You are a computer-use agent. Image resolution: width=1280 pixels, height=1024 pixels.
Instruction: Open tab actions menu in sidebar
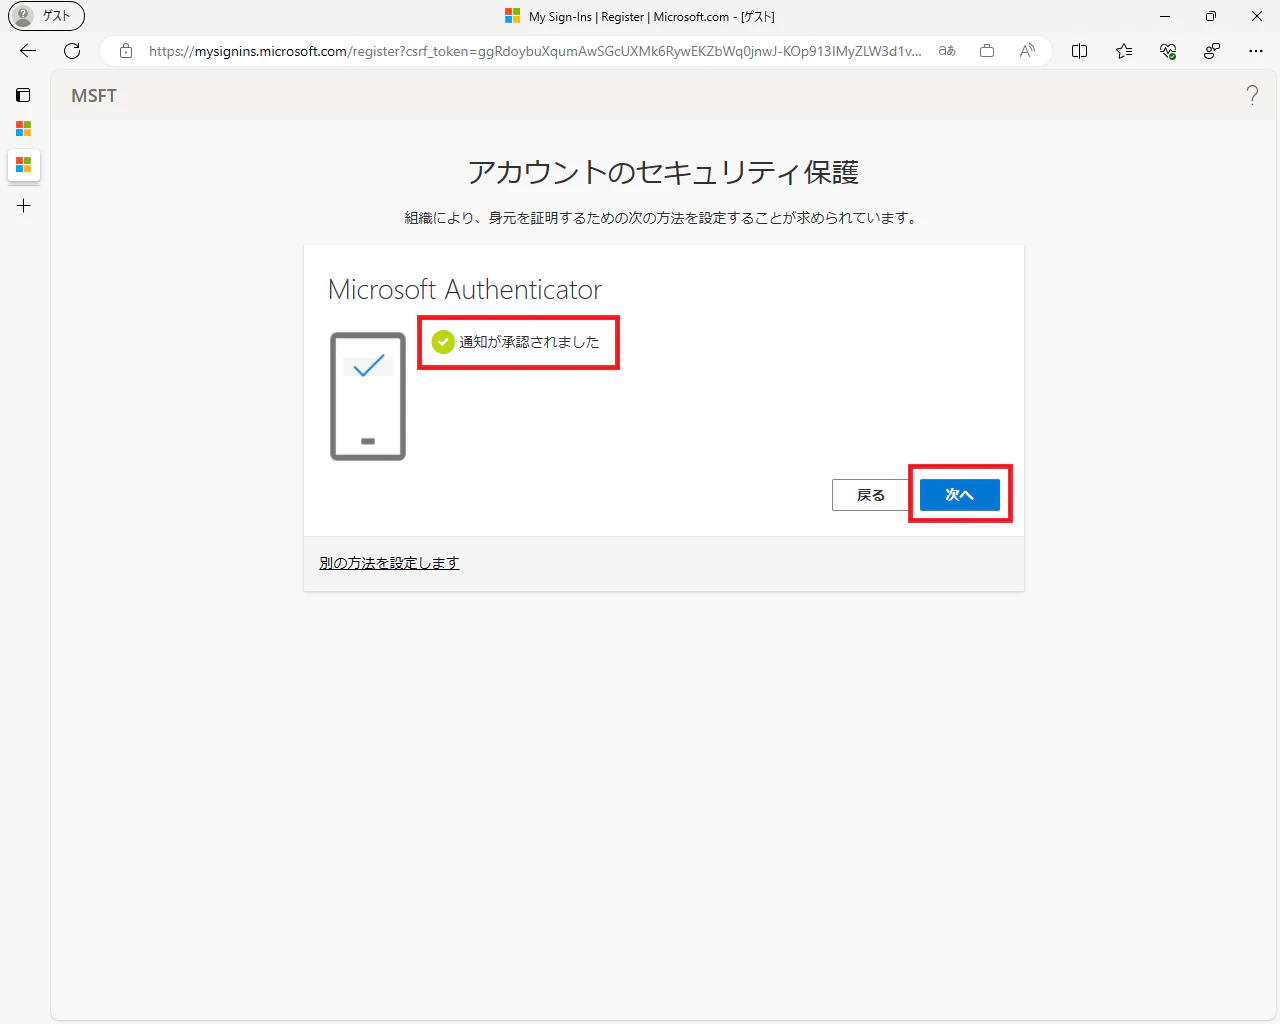coord(24,95)
